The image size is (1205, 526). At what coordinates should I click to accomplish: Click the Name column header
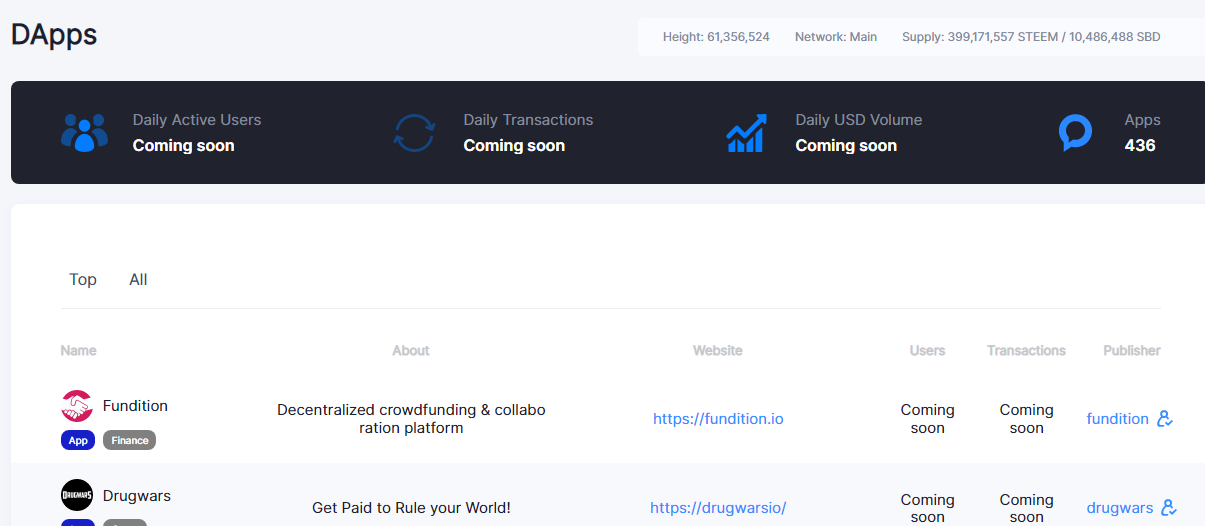78,351
